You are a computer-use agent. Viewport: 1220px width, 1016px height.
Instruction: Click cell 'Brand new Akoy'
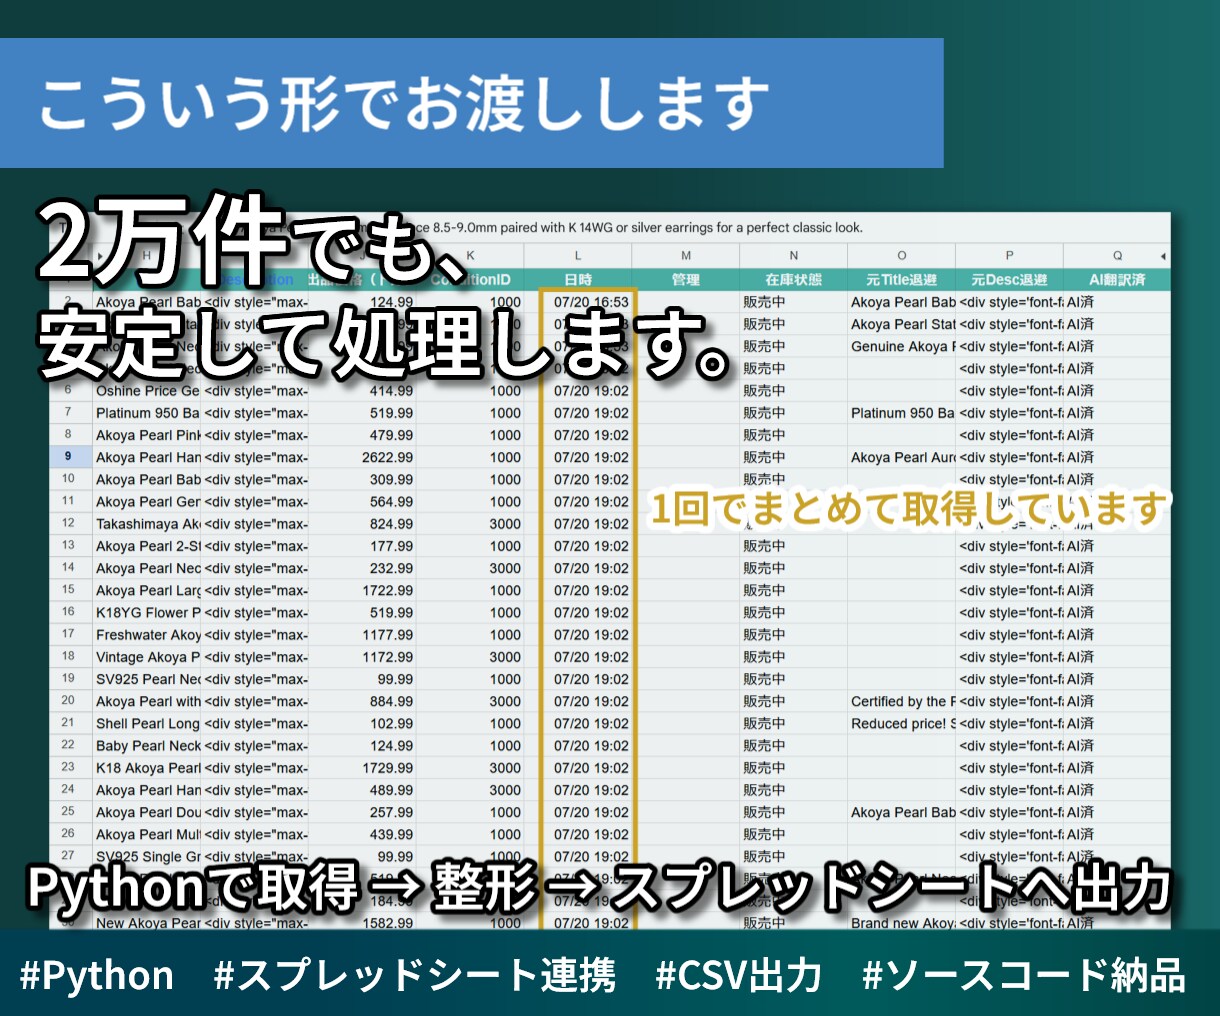tap(902, 923)
